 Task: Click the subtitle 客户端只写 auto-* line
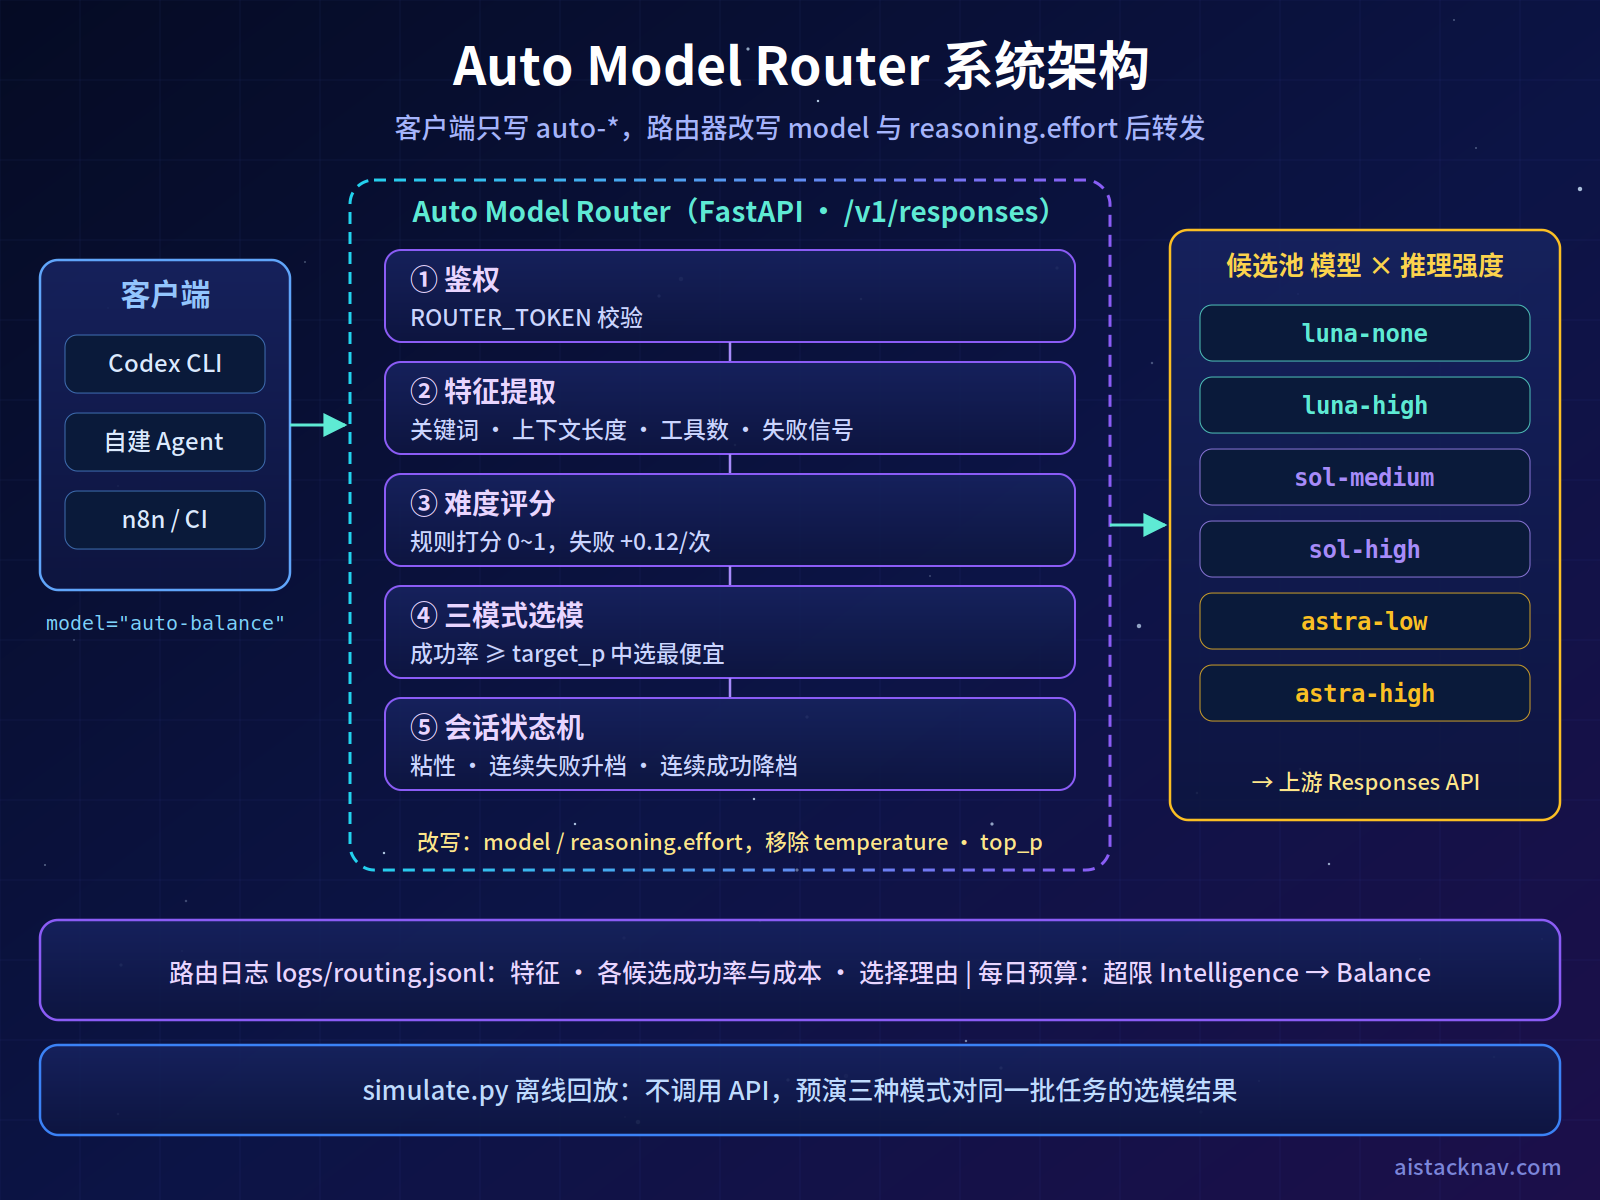point(800,129)
